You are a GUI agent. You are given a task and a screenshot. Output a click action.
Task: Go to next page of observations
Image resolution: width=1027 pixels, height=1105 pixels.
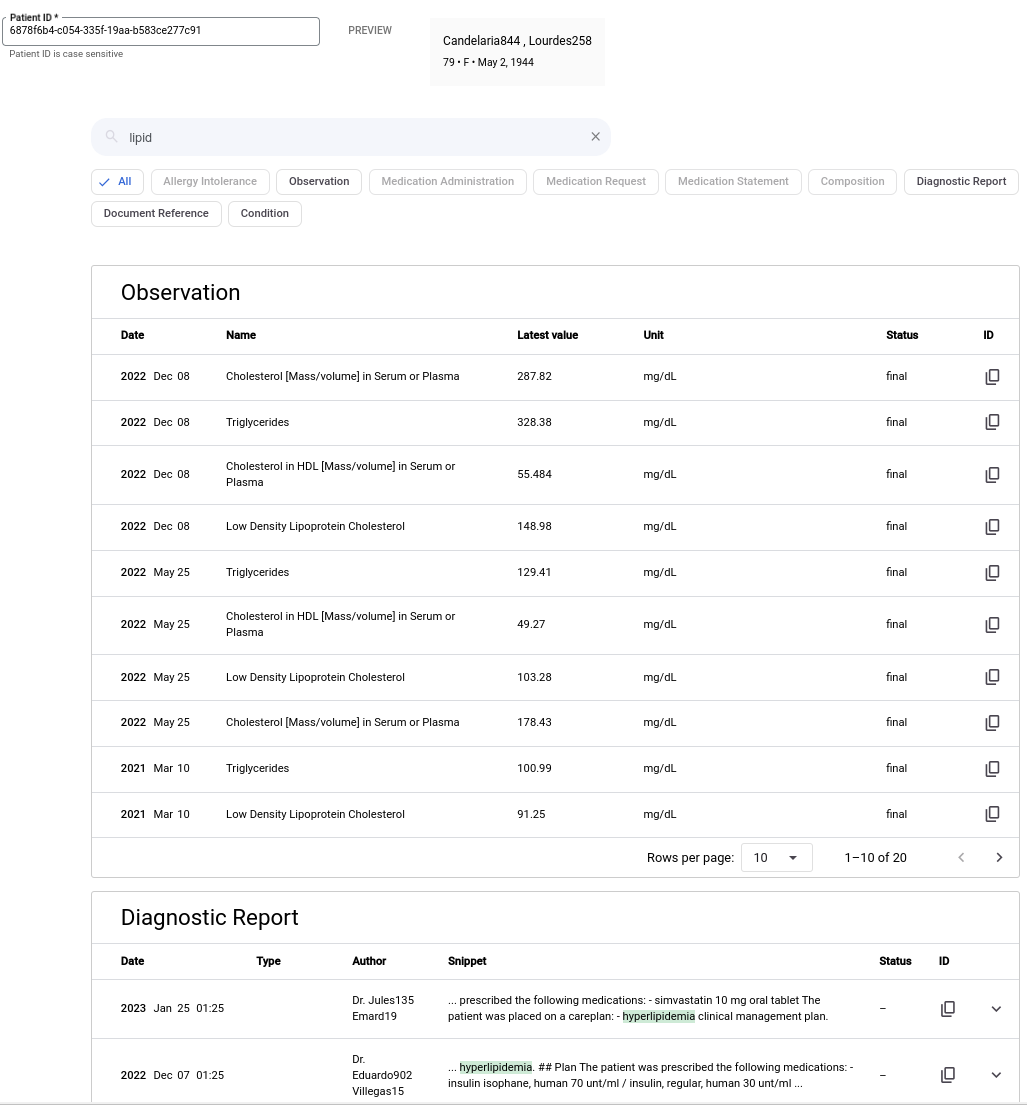point(998,857)
